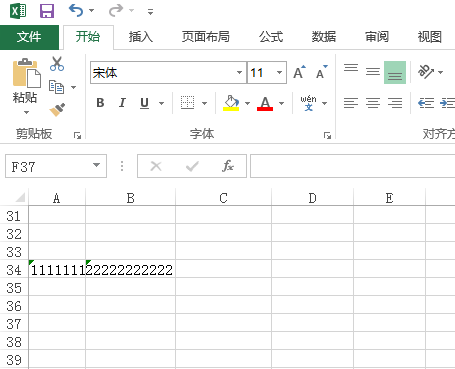Toggle italic formatting
The image size is (455, 369).
(122, 103)
